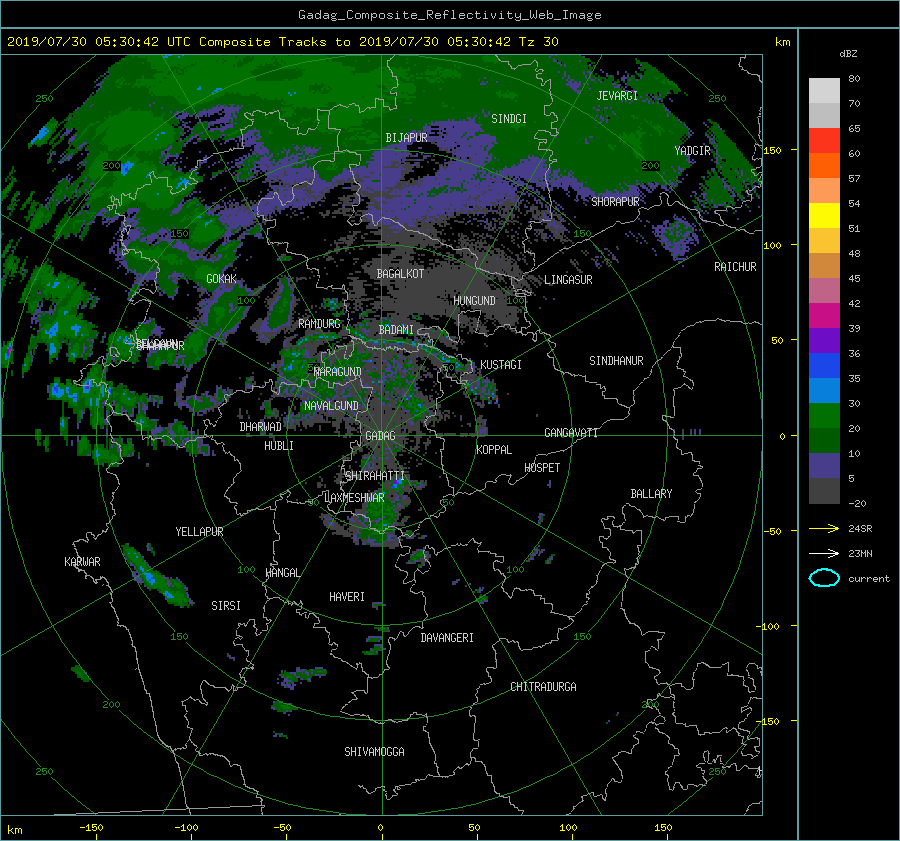Click the HAVERI city label
This screenshot has height=841, width=900.
(x=347, y=596)
